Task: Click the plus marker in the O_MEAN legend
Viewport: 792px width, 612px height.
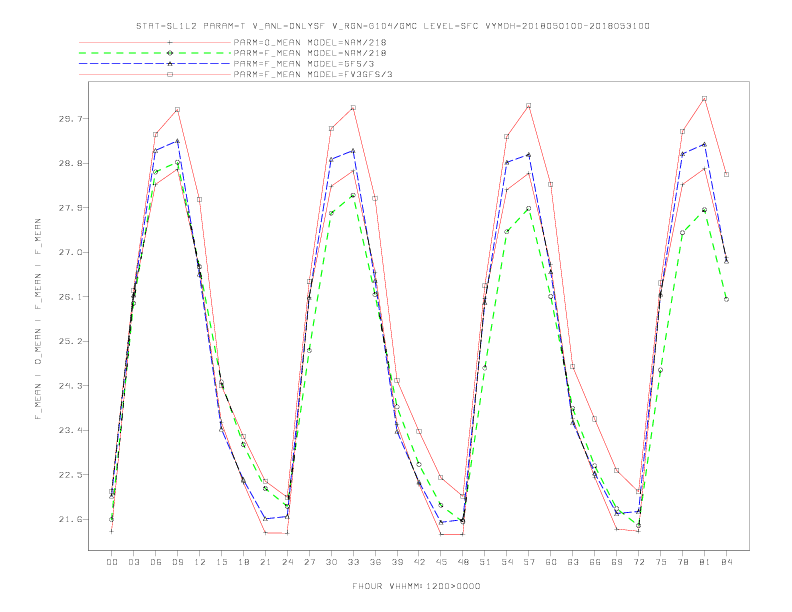Action: [170, 42]
